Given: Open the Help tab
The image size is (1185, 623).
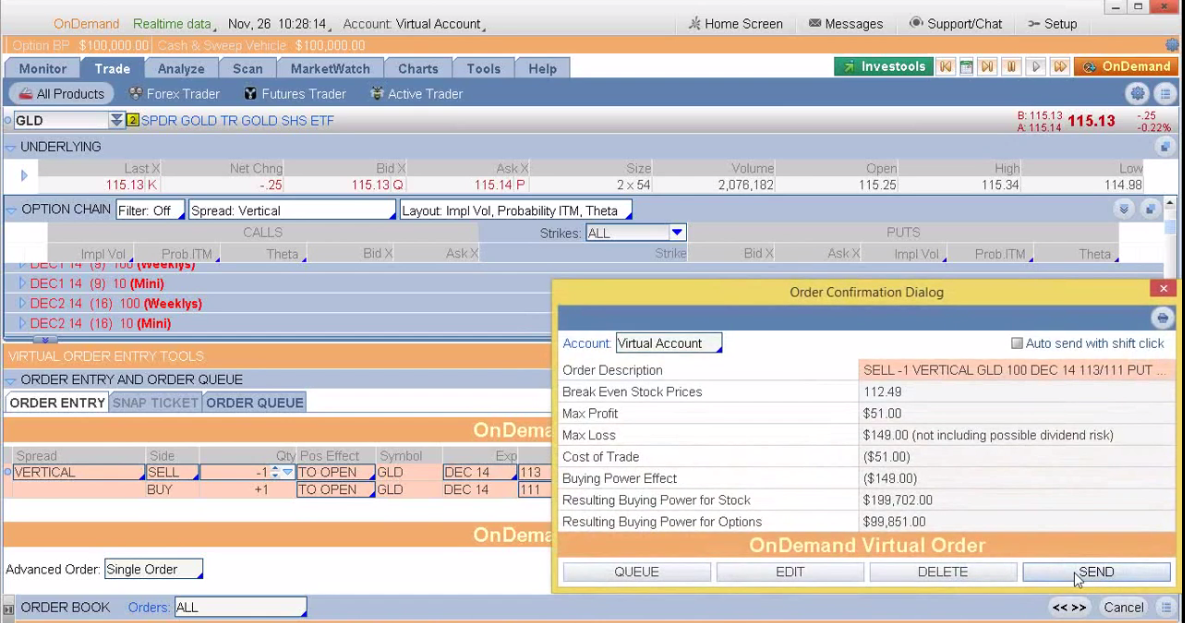Looking at the screenshot, I should click(542, 68).
